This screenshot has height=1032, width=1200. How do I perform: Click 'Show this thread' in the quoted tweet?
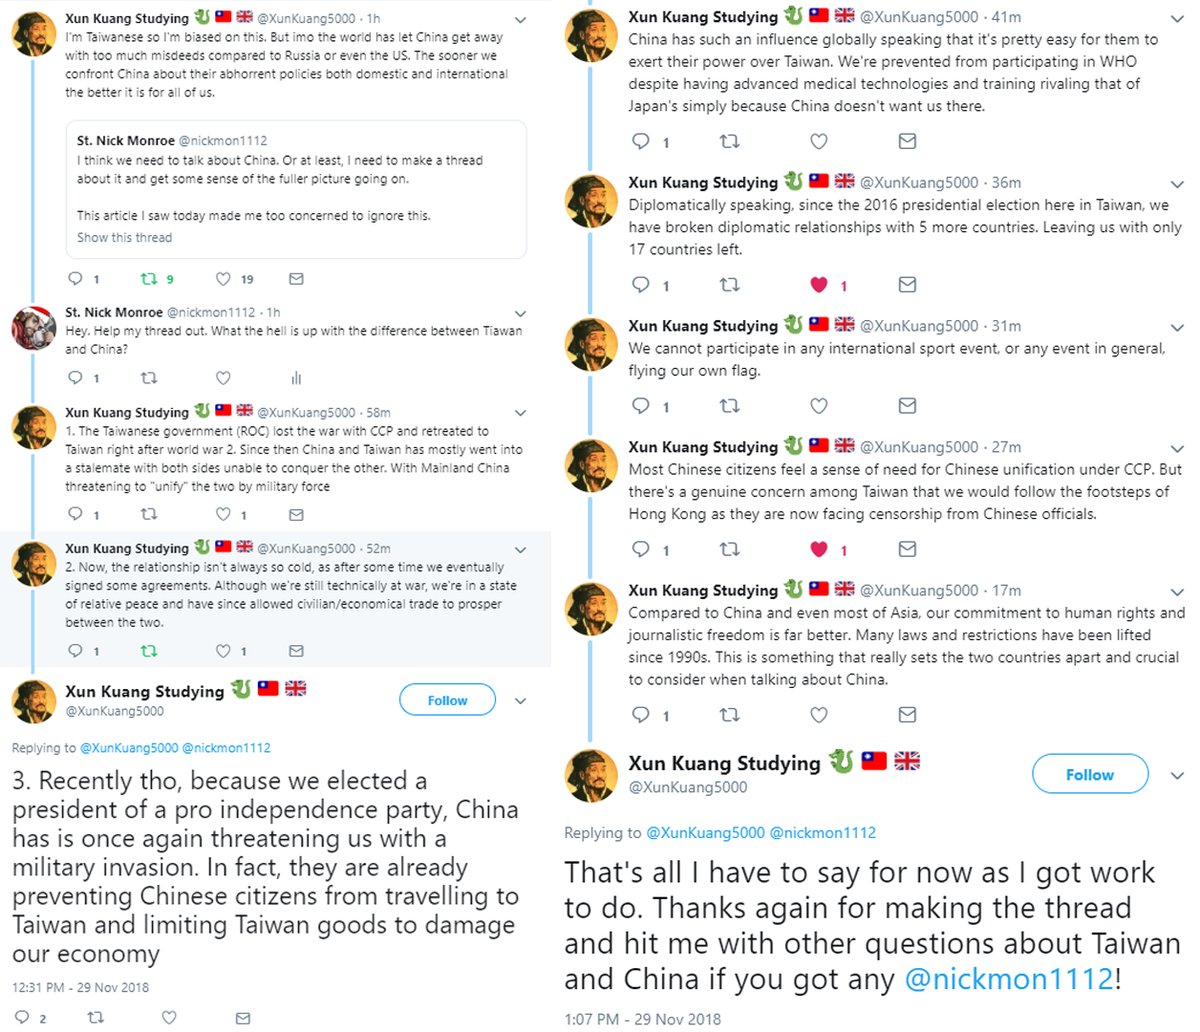tap(125, 238)
